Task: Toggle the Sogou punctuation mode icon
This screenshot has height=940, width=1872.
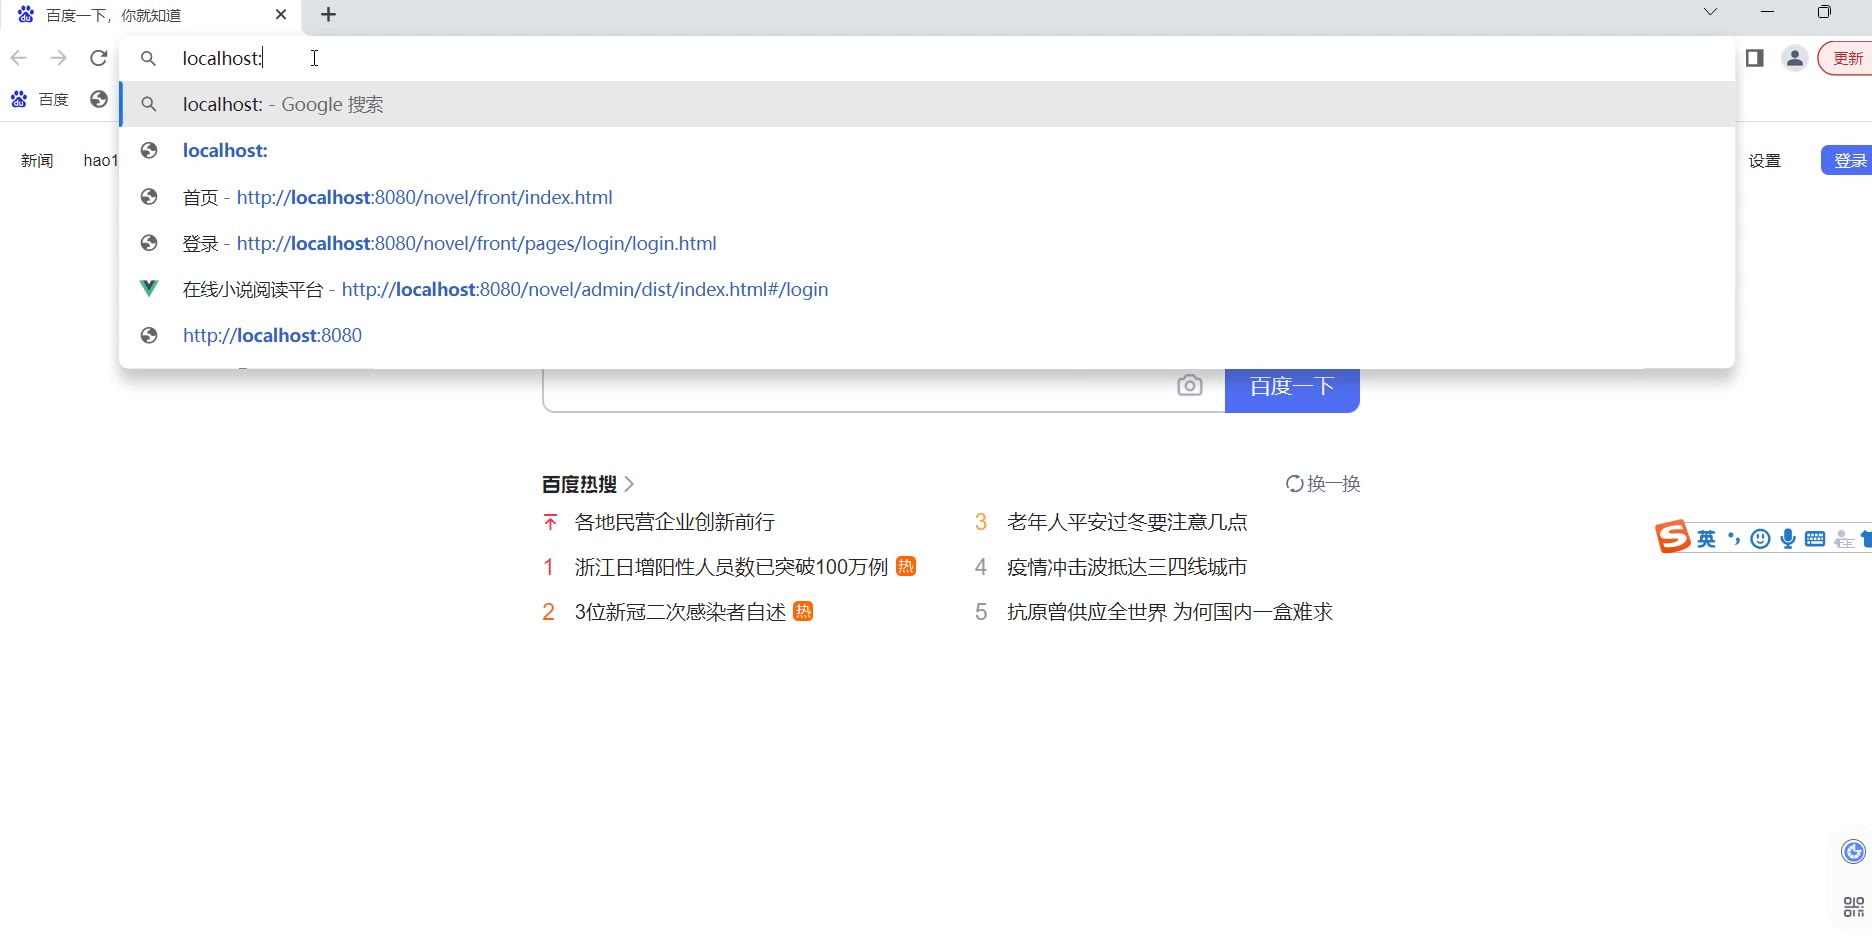Action: click(x=1734, y=539)
